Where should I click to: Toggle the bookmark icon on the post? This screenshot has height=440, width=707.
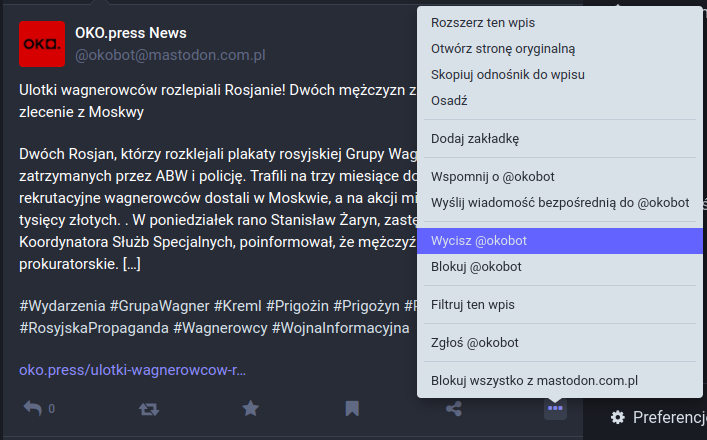click(x=352, y=408)
